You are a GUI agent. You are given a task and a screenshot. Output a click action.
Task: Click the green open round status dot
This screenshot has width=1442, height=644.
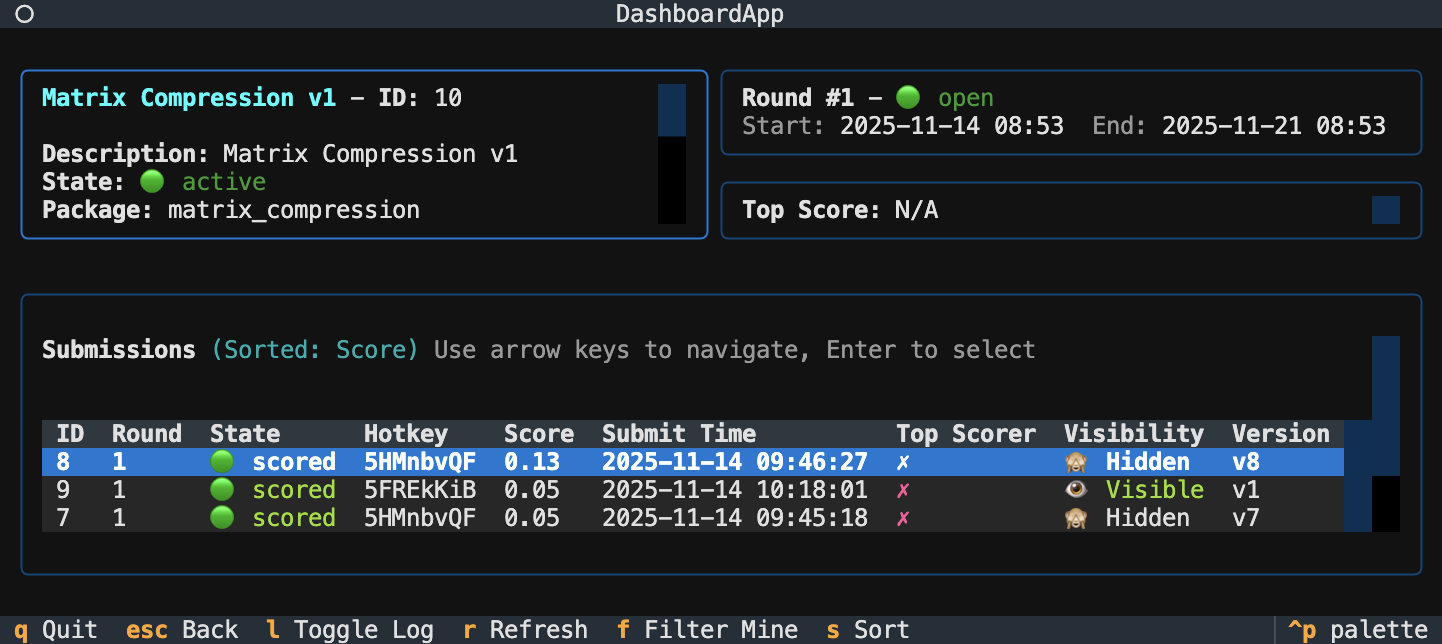(907, 98)
